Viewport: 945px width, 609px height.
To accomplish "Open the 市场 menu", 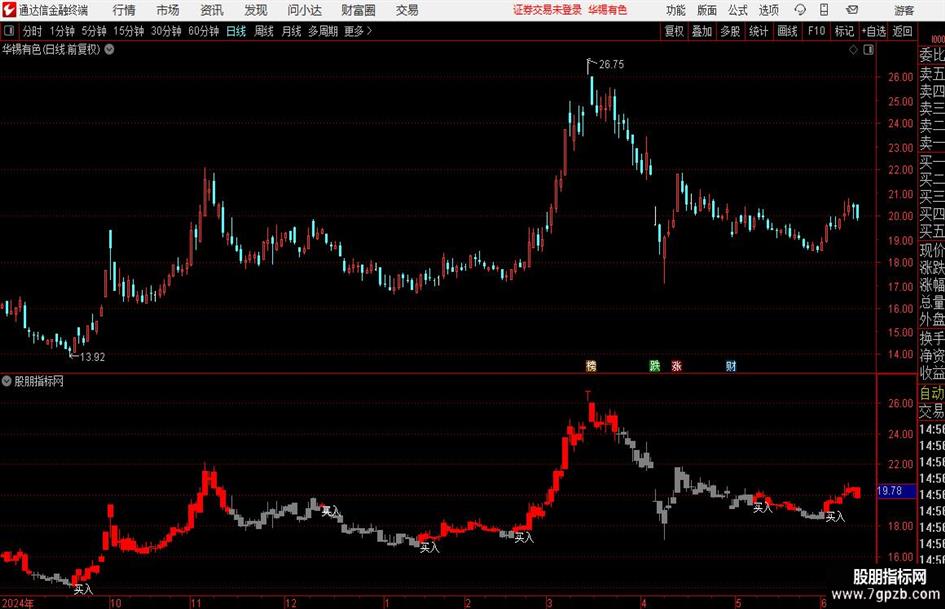I will pyautogui.click(x=168, y=10).
